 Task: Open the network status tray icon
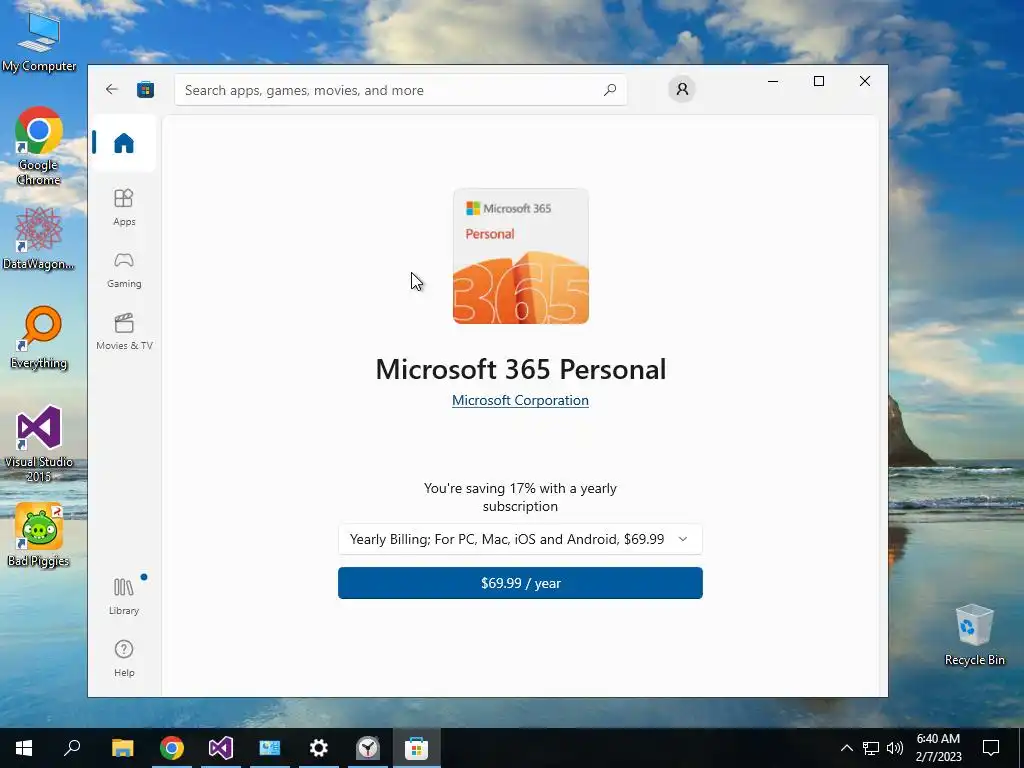(x=871, y=748)
